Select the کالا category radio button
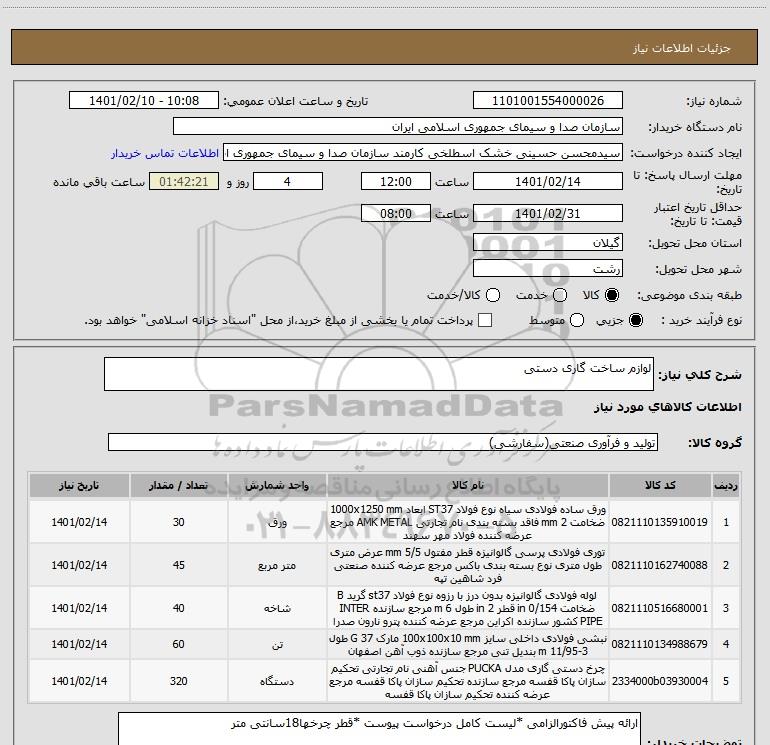The height and width of the screenshot is (745, 770). [612, 295]
